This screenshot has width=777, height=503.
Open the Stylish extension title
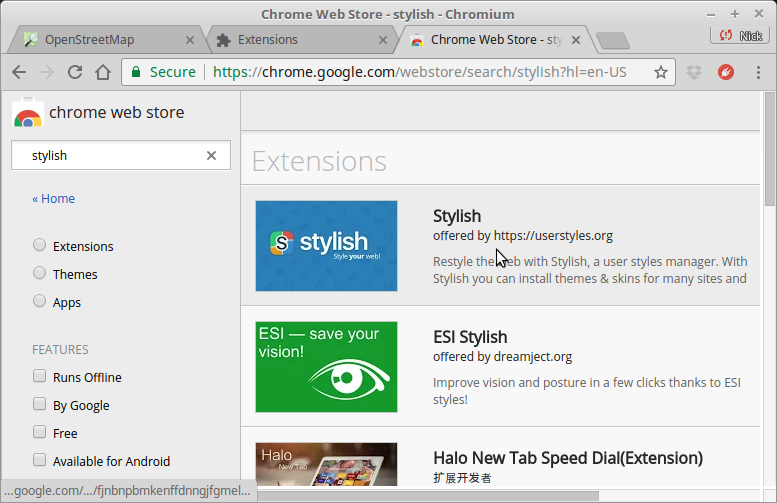pyautogui.click(x=457, y=216)
